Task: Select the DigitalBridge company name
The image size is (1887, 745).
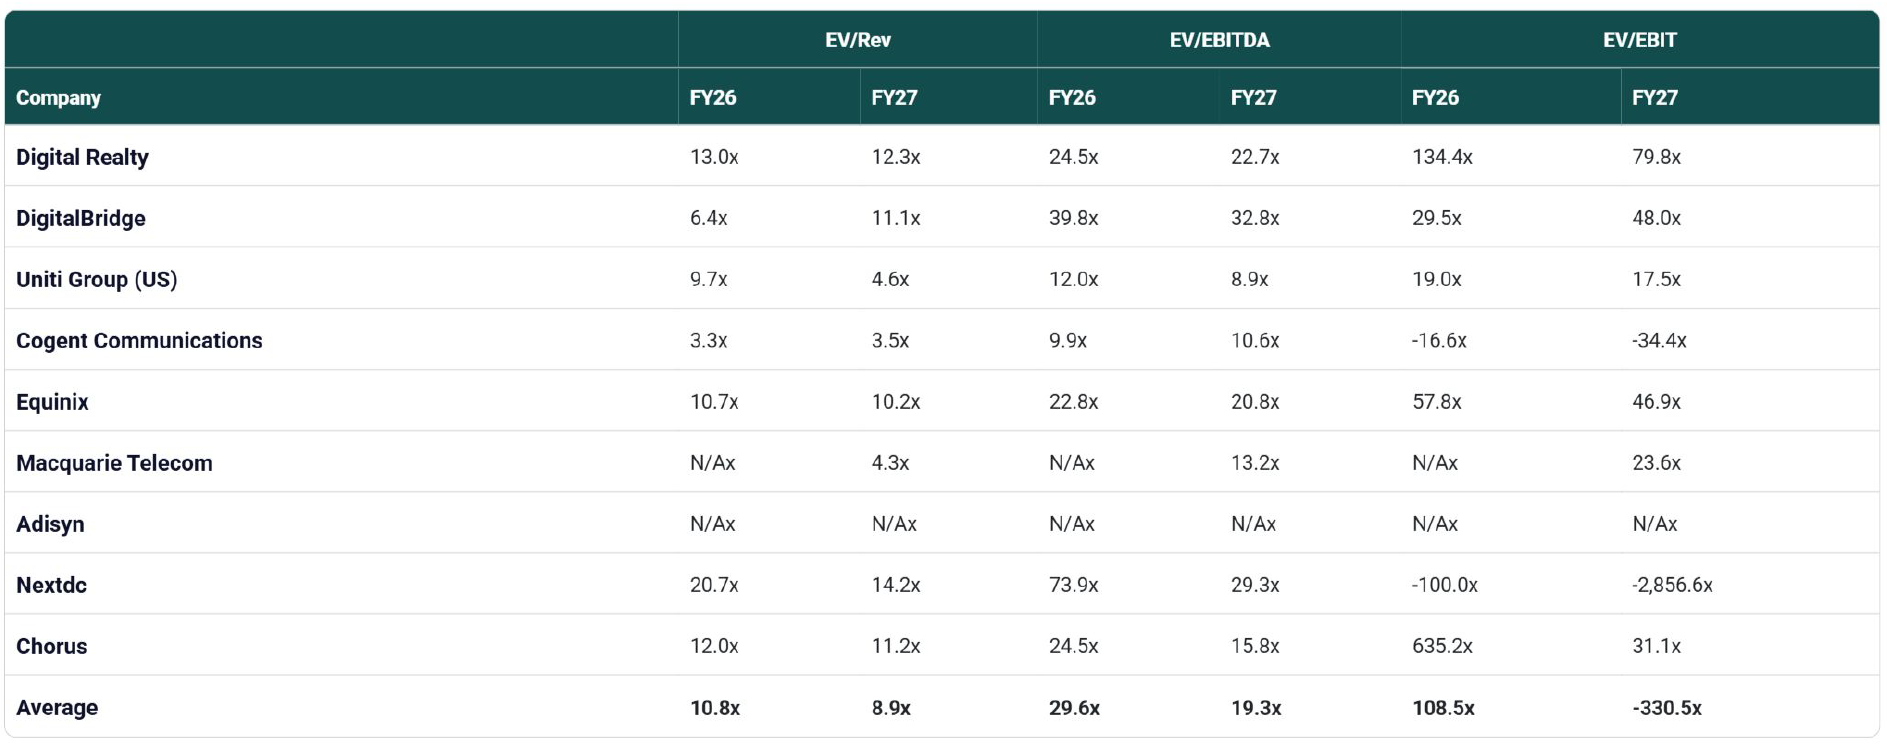Action: point(80,218)
